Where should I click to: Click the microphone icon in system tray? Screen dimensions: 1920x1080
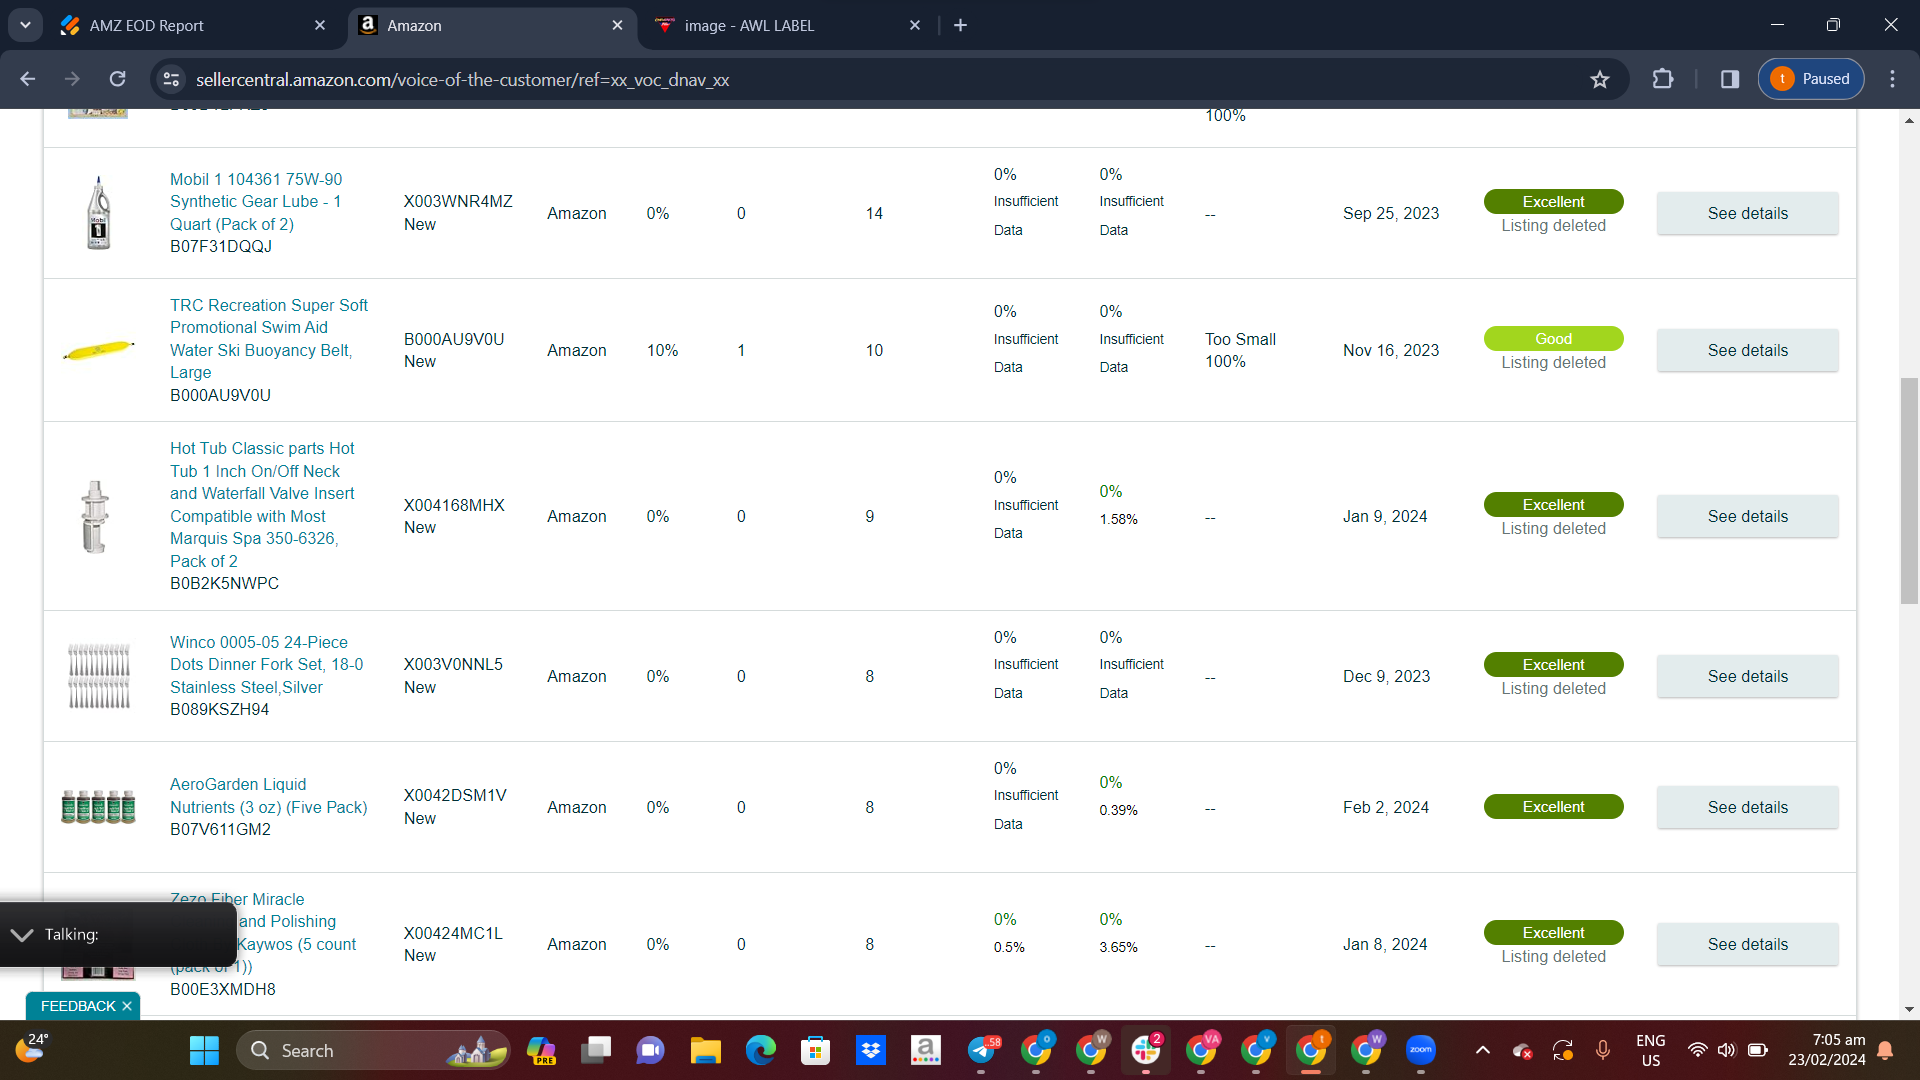pyautogui.click(x=1602, y=1050)
